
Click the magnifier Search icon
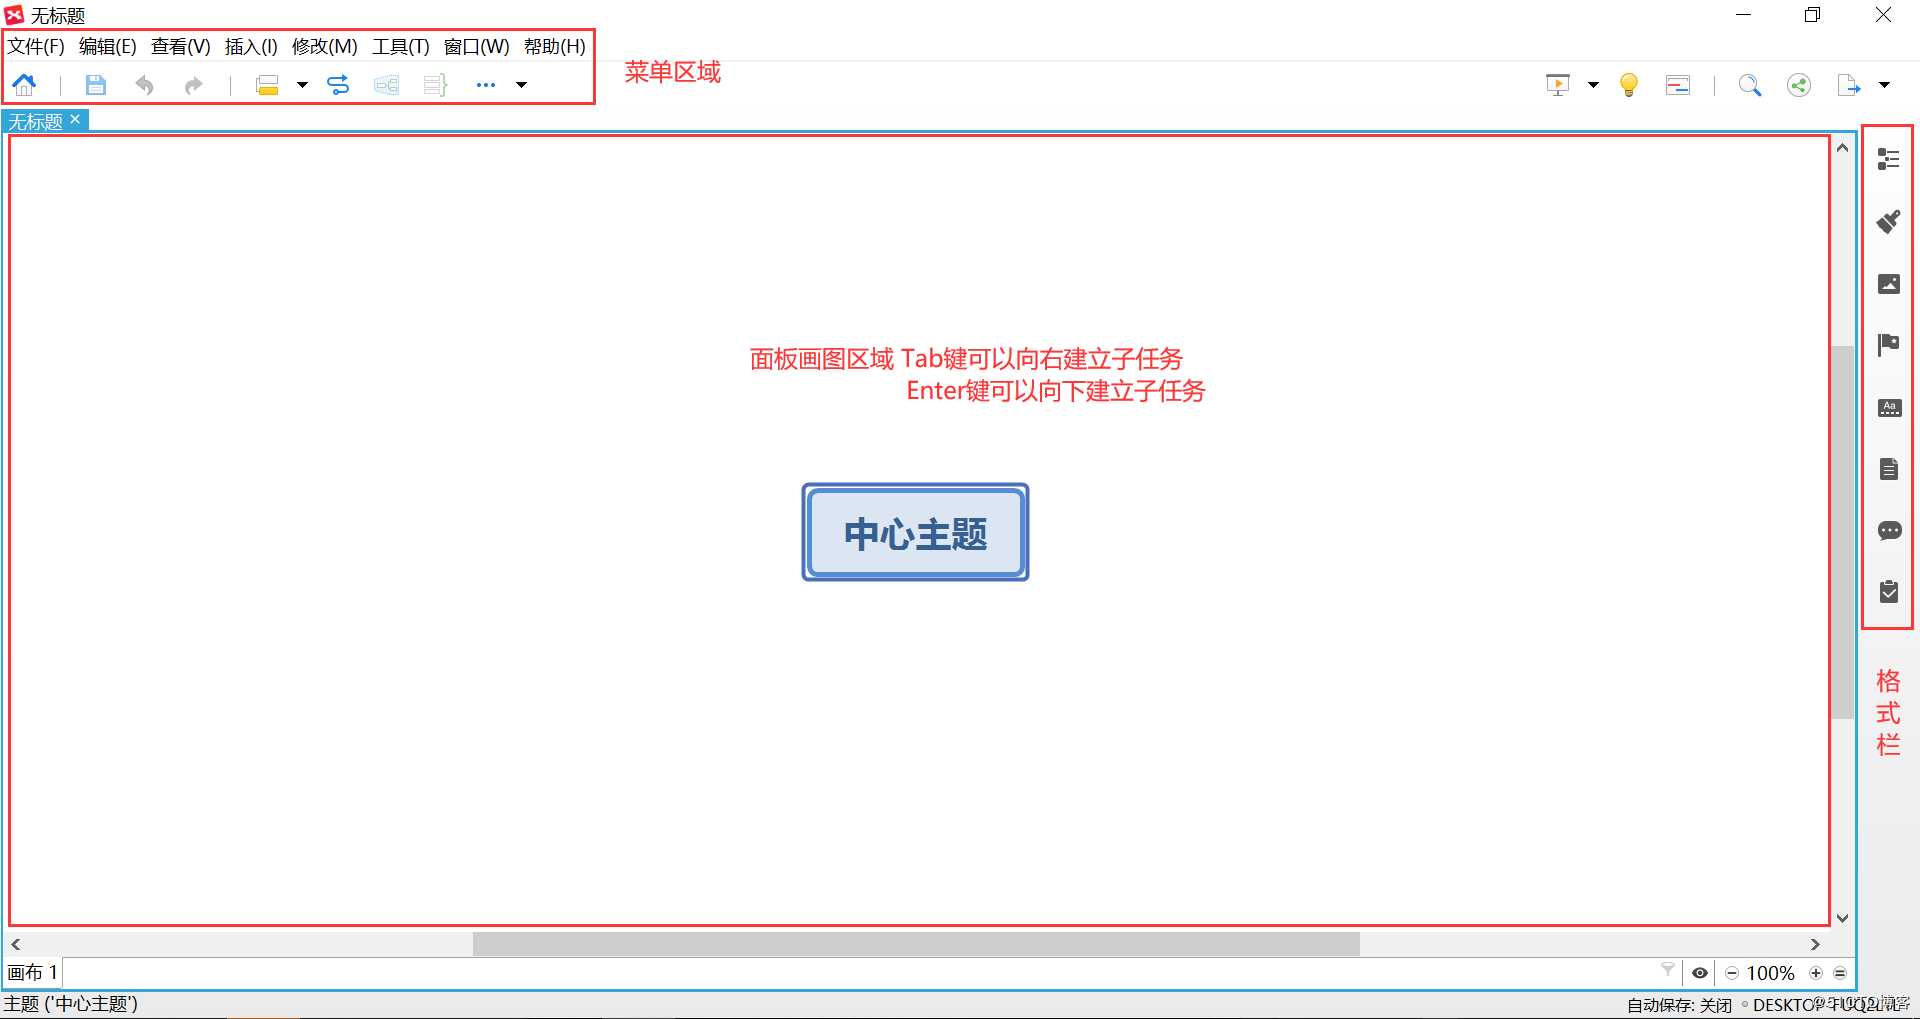[x=1749, y=85]
